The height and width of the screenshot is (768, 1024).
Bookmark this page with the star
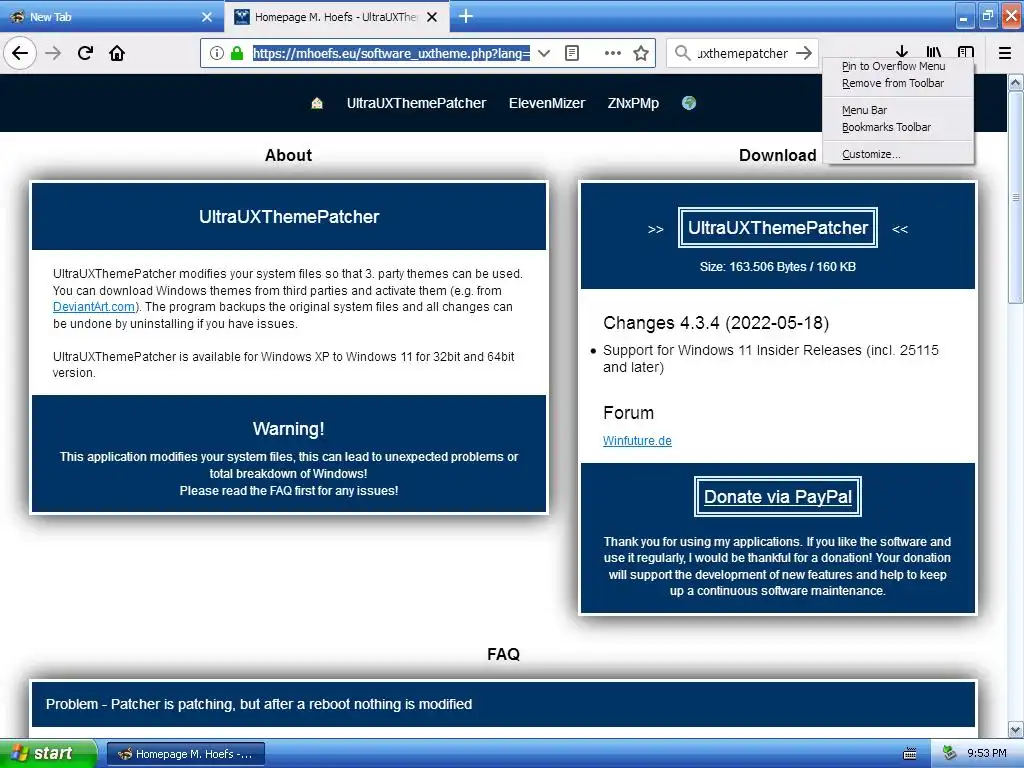pyautogui.click(x=641, y=53)
